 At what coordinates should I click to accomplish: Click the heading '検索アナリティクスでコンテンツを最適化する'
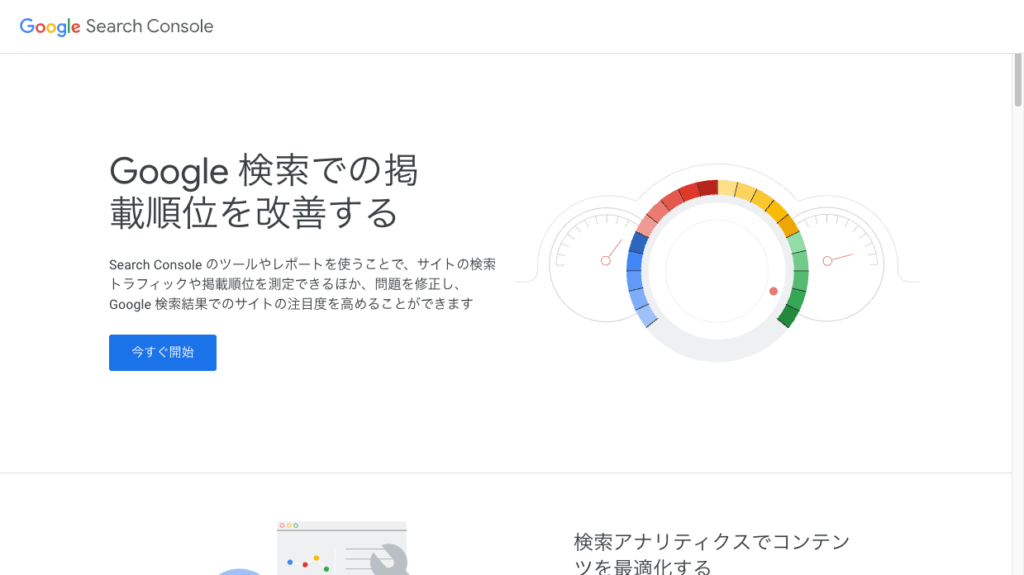(712, 553)
